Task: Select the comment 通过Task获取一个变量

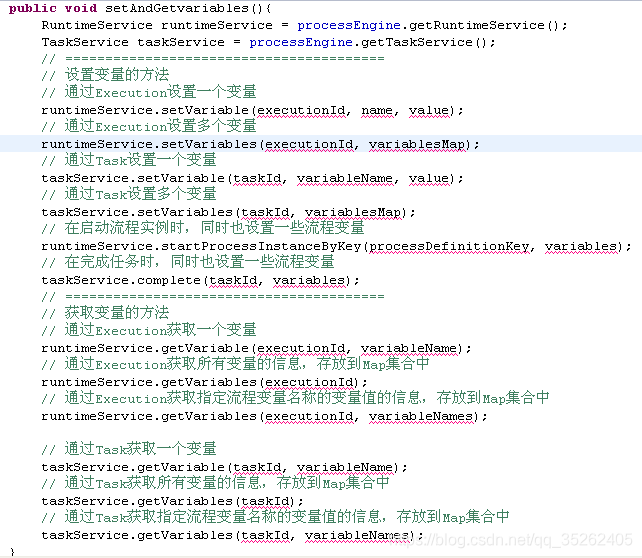Action: click(x=140, y=449)
